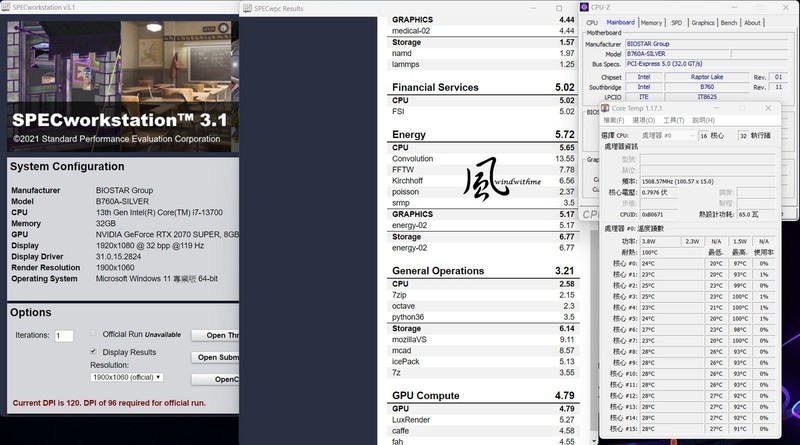Click the Display Driver value 31.0.15.2824
This screenshot has height=445, width=800.
(118, 257)
